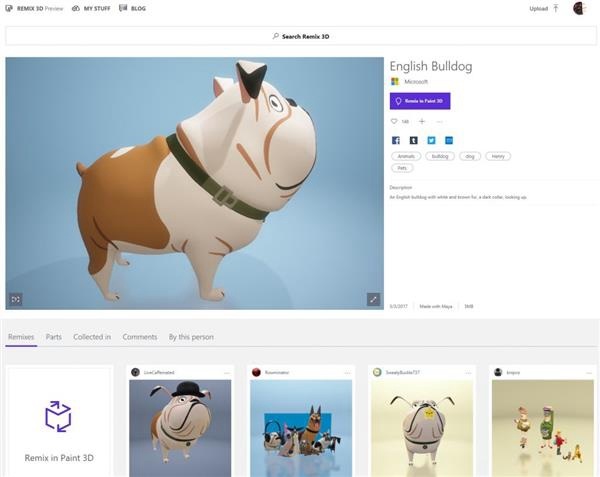Click the Remix in Paint 3D cube card
The image size is (600, 477).
coord(59,422)
